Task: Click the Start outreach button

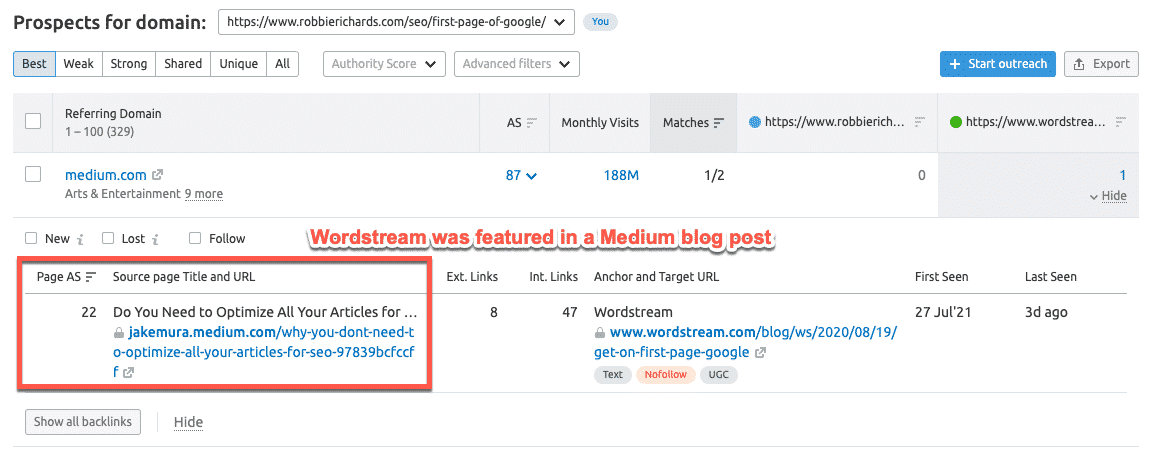Action: coord(997,64)
